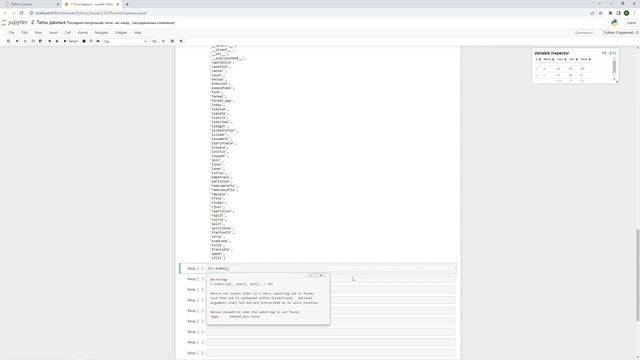The image size is (640, 360).
Task: Click the Python 3 (ipykernel) kernel name
Action: [x=619, y=33]
